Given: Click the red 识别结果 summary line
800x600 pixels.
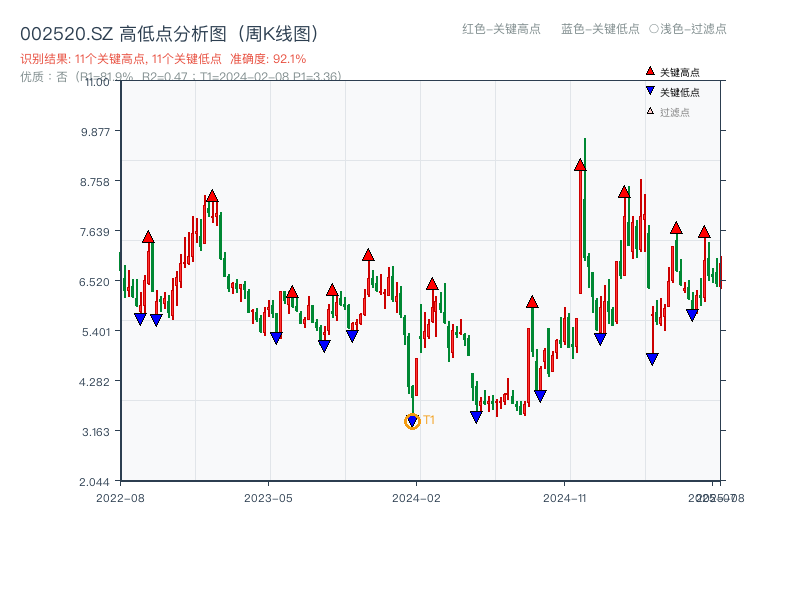Looking at the screenshot, I should [163, 59].
